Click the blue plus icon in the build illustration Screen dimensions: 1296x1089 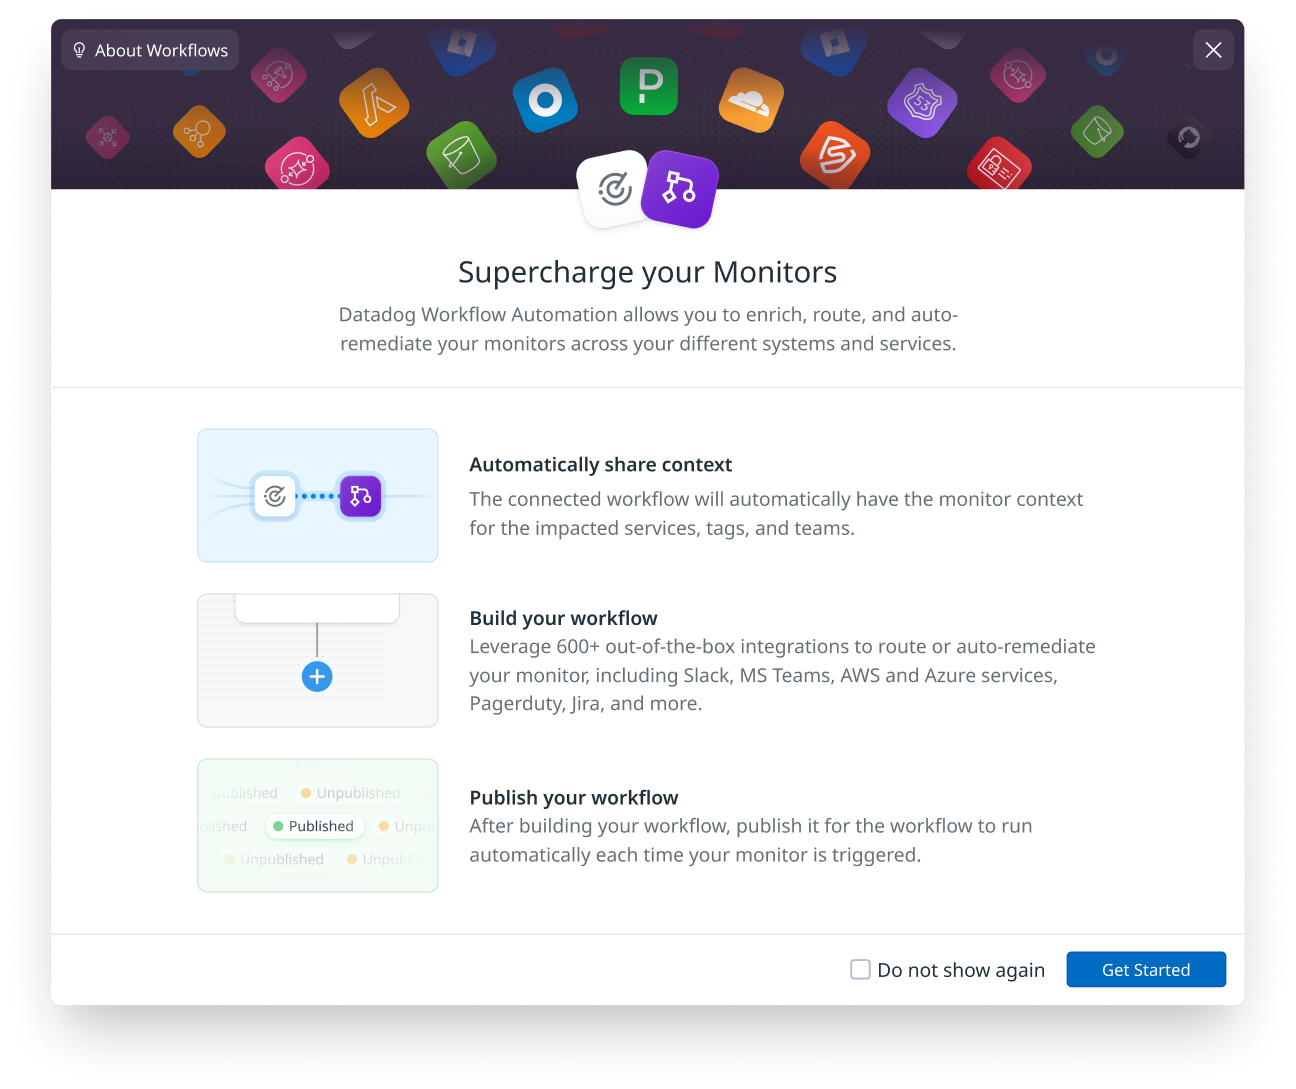point(317,677)
